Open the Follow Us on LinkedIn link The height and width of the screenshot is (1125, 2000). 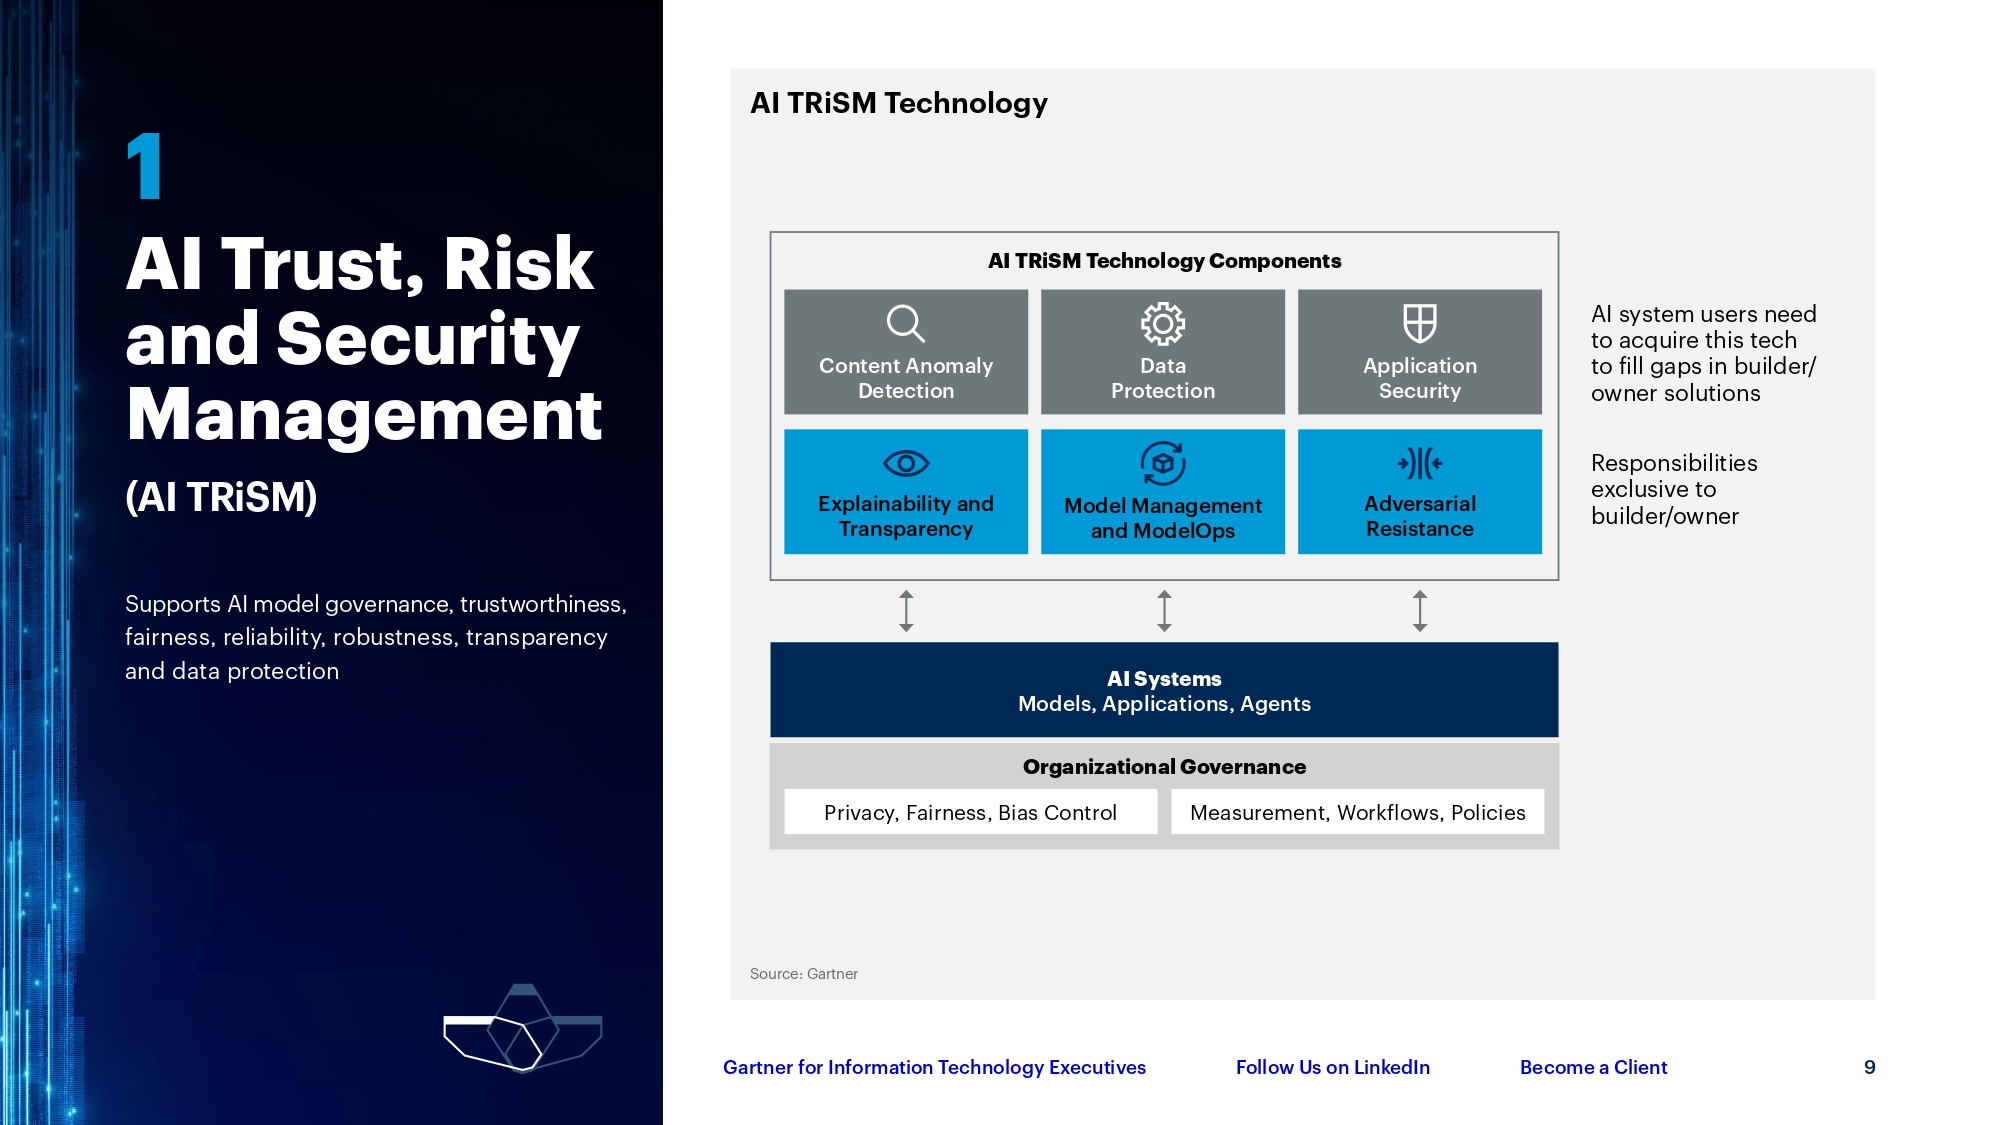click(x=1333, y=1067)
